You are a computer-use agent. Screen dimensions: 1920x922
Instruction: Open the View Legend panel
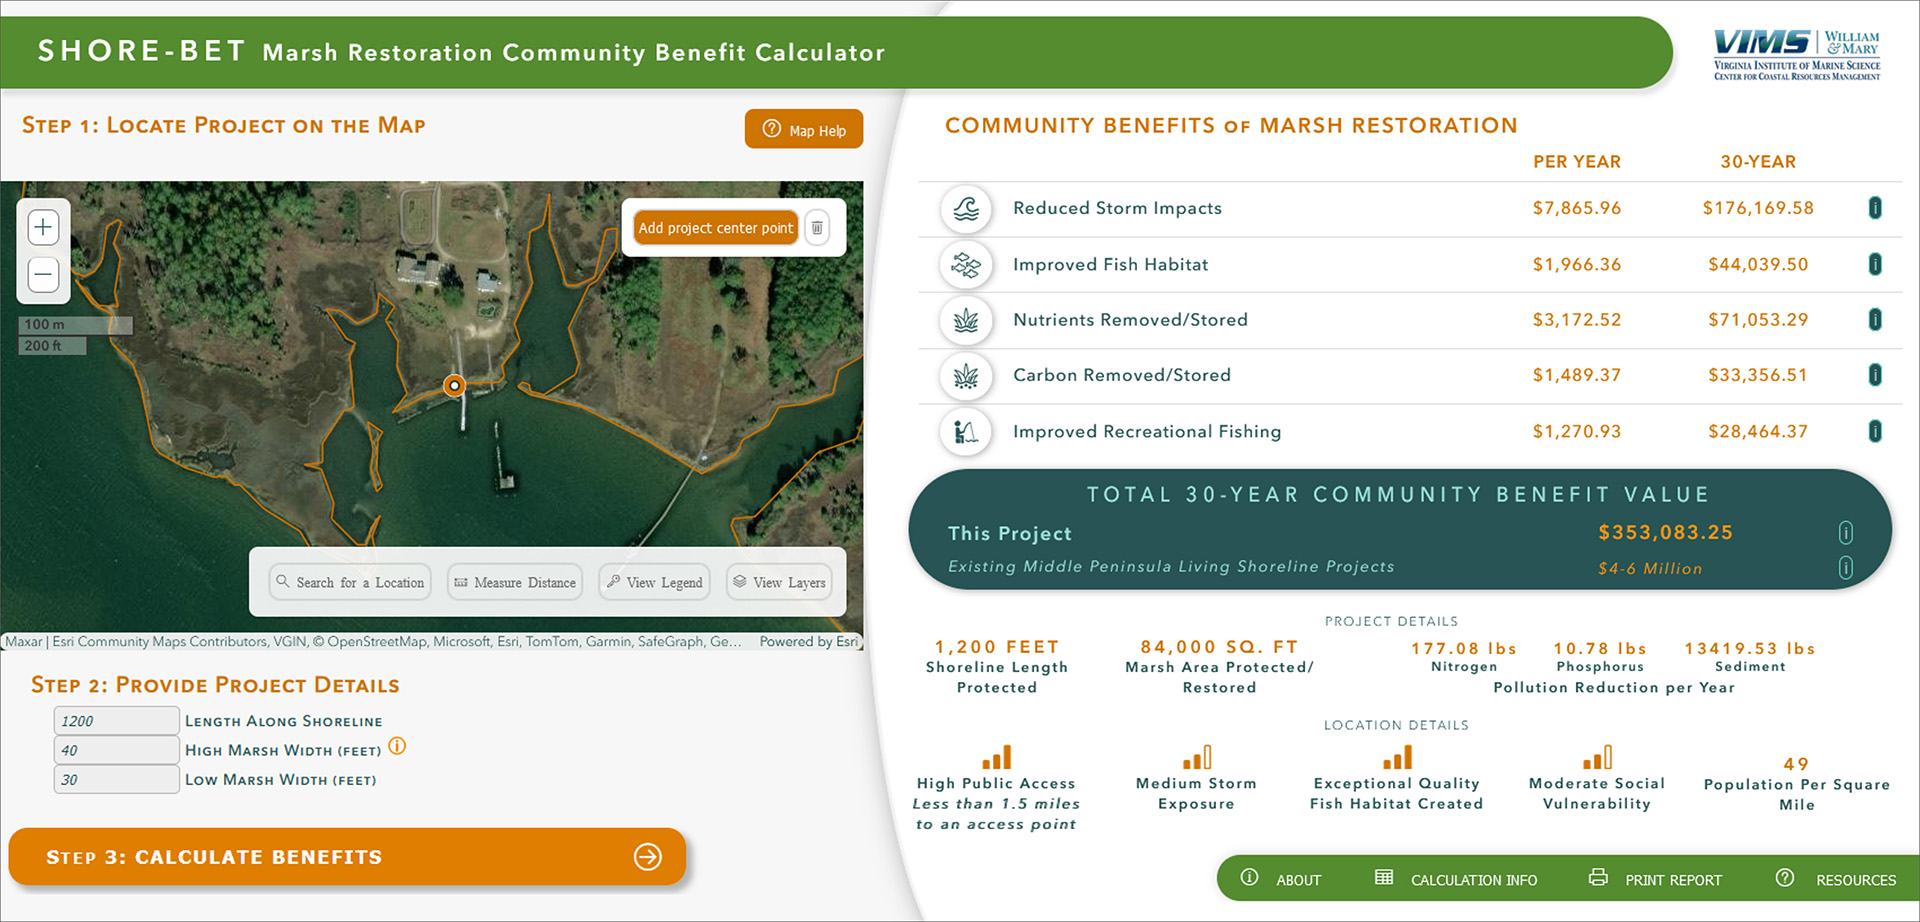click(x=654, y=582)
